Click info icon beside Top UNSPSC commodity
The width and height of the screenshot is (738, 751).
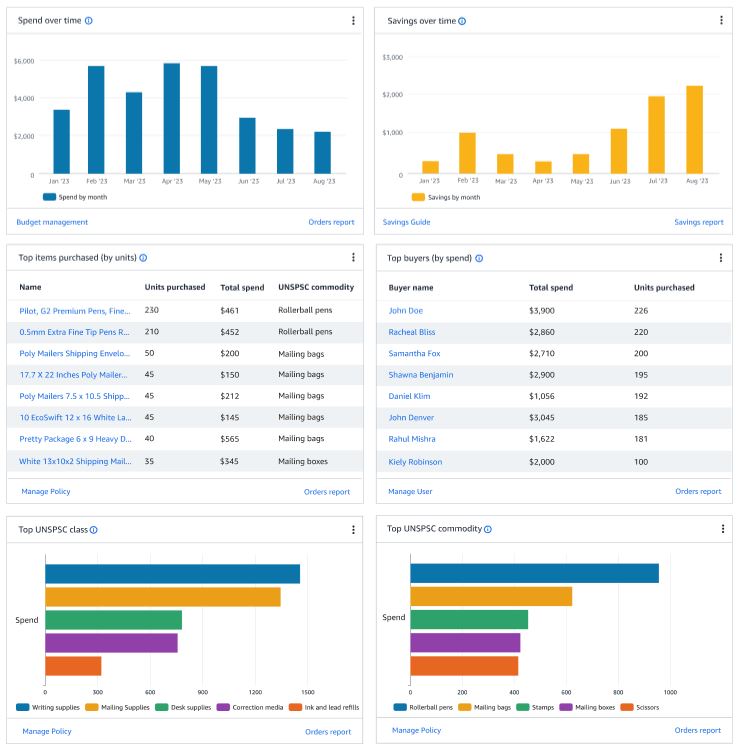[488, 529]
